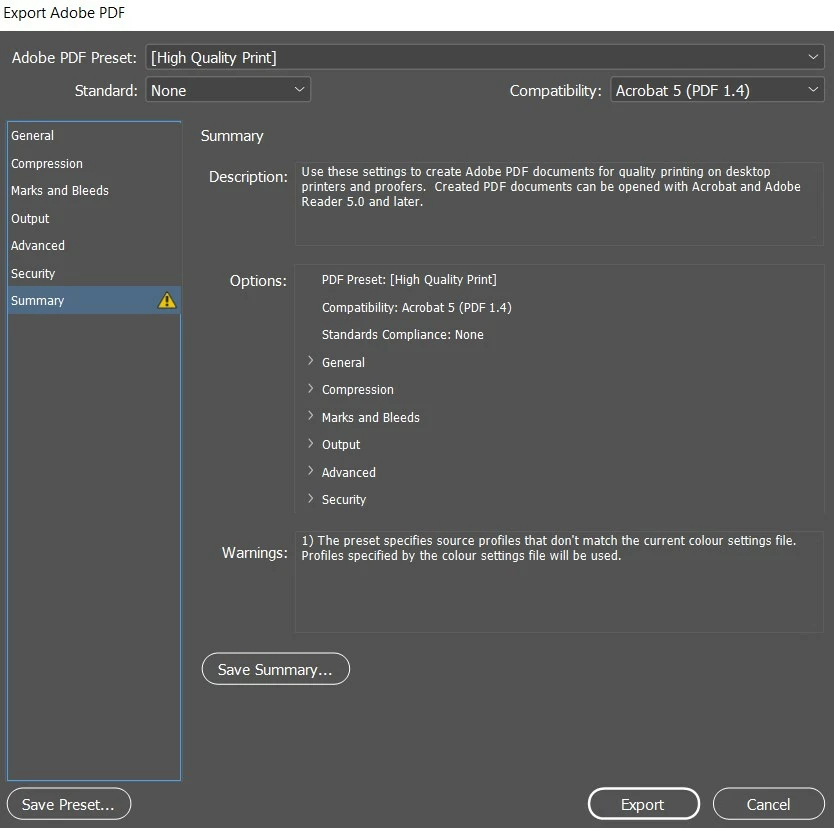Click the 'Options:' label

click(258, 281)
